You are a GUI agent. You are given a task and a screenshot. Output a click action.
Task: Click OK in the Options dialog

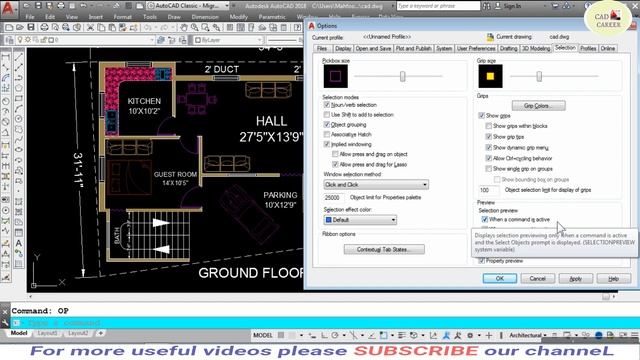(500, 278)
